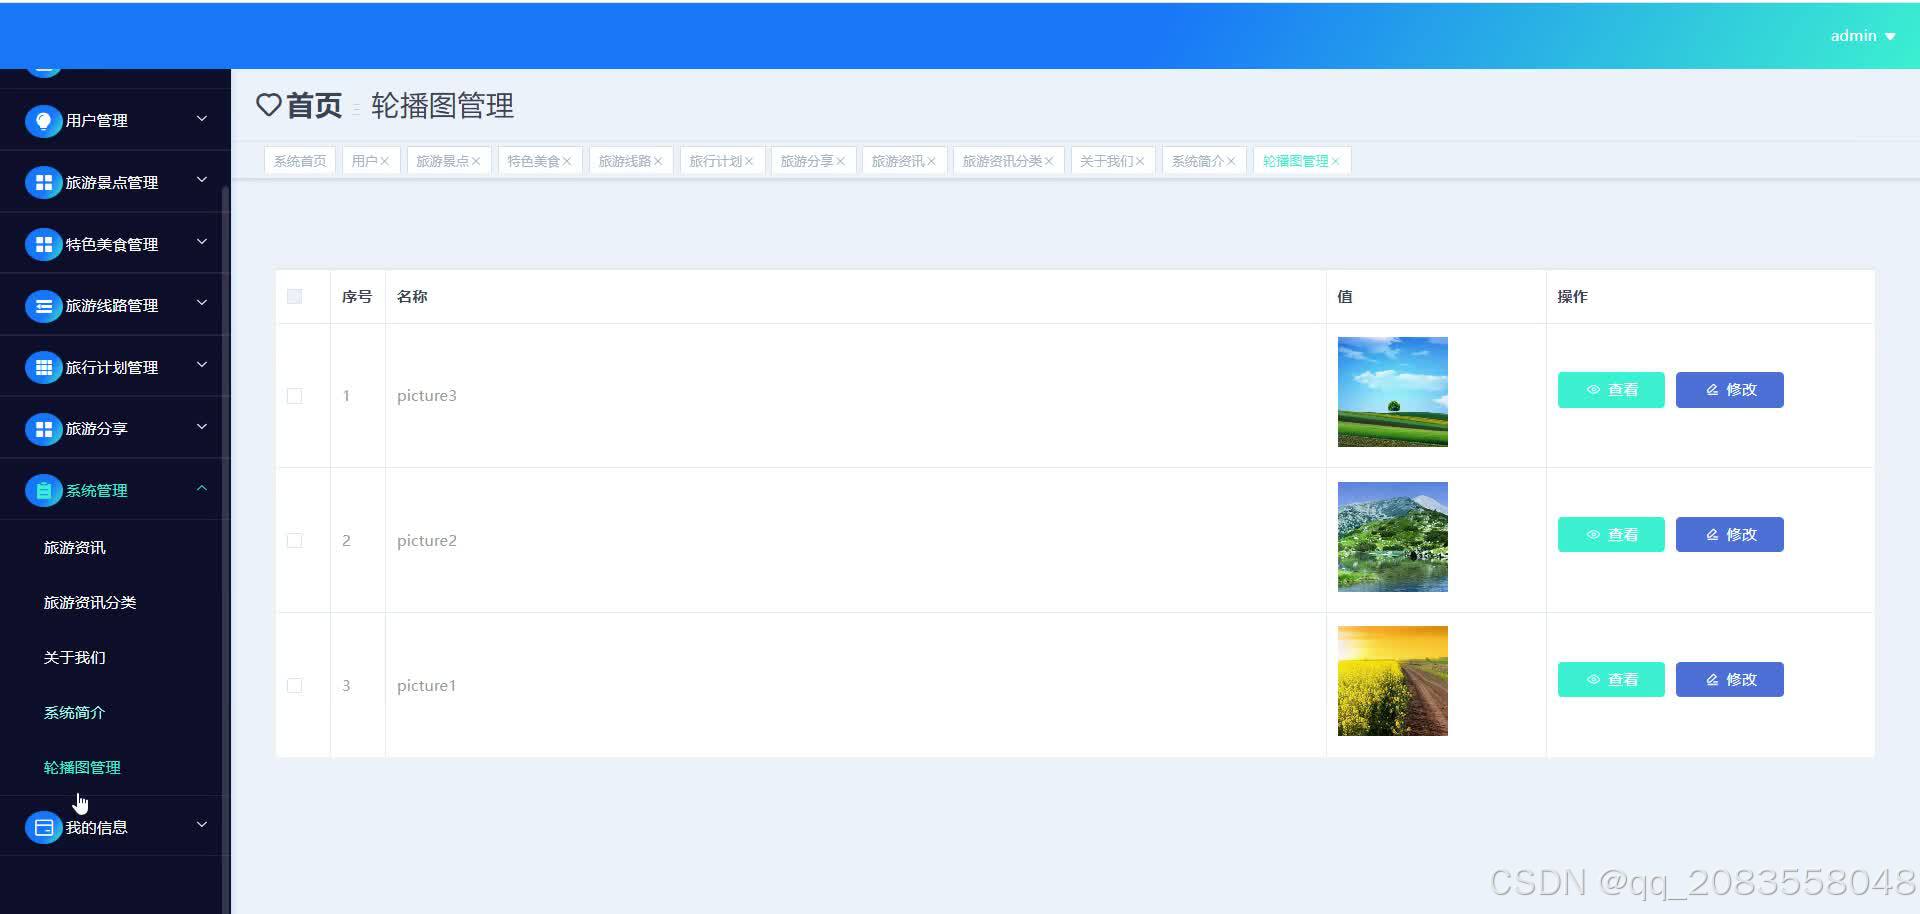The height and width of the screenshot is (914, 1920).
Task: Click the 用户管理 sidebar icon
Action: pos(43,121)
